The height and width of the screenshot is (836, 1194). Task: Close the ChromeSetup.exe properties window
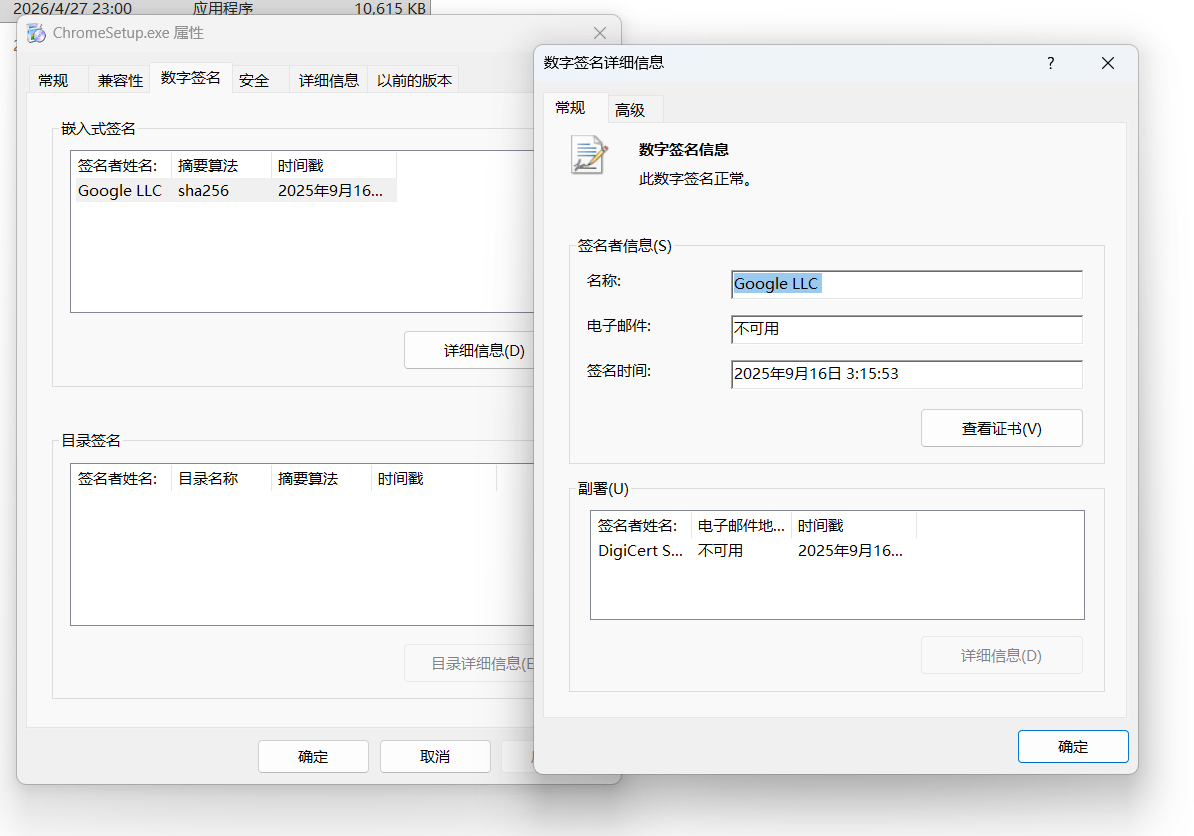coord(600,33)
